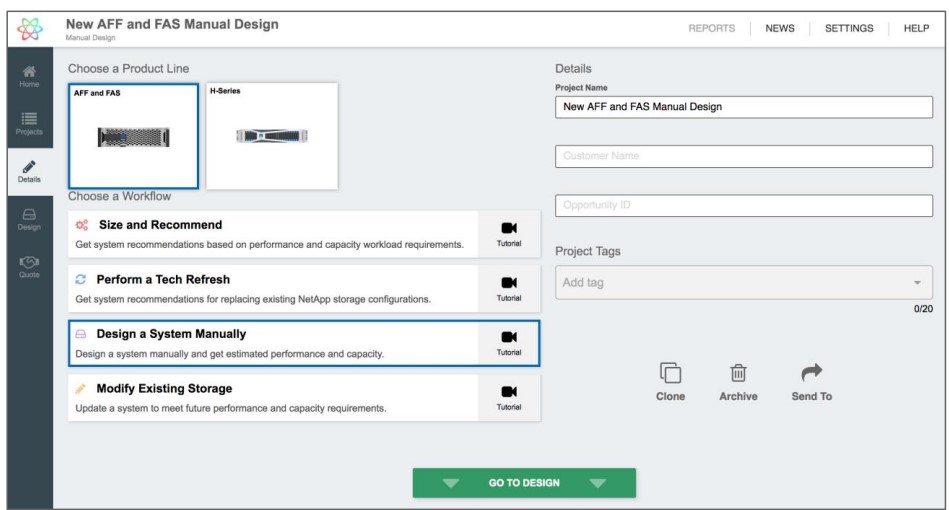Viewport: 949px width, 510px height.
Task: Click the atom logo icon
Action: pyautogui.click(x=28, y=28)
